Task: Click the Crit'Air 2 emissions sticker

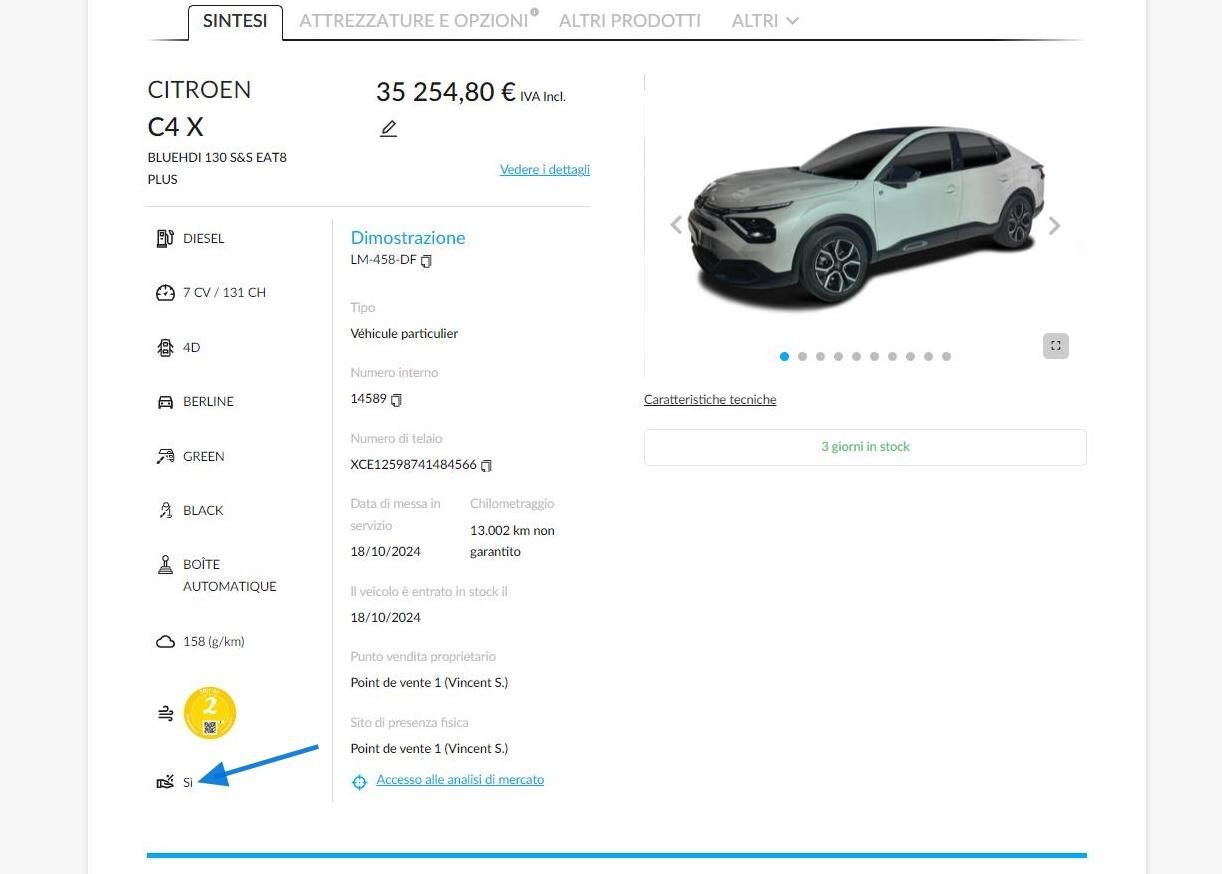Action: pos(210,713)
